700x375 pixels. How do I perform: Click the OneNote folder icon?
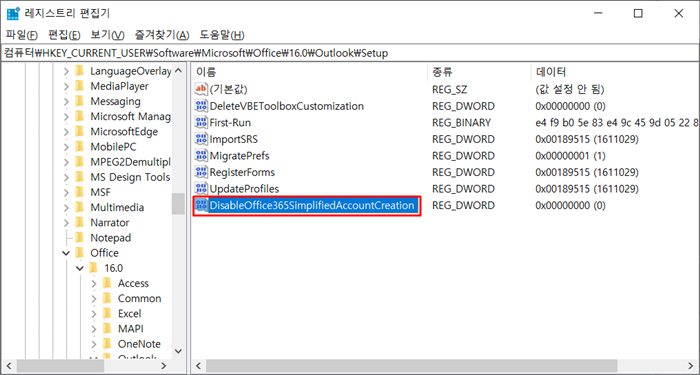(x=107, y=344)
